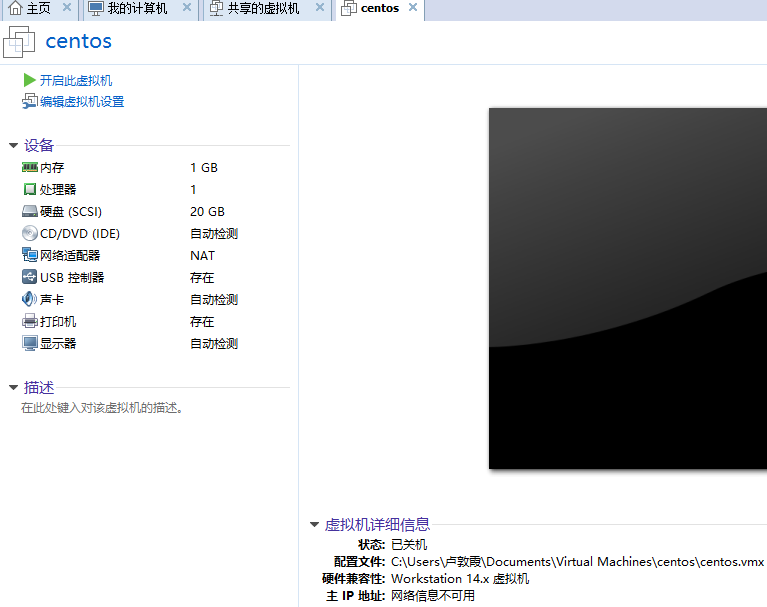This screenshot has width=767, height=607.
Task: Click the 内存 device row label
Action: pos(52,168)
